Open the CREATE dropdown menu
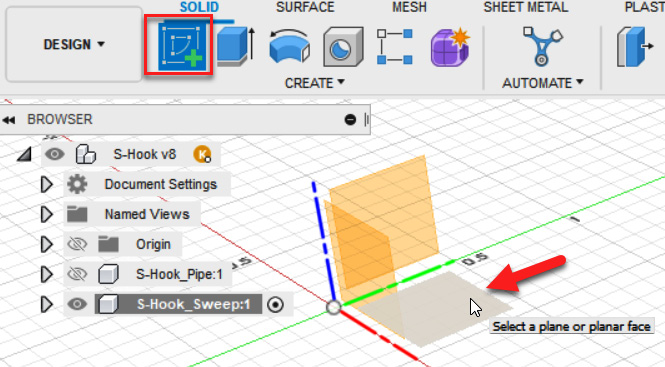665x367 pixels. (315, 83)
